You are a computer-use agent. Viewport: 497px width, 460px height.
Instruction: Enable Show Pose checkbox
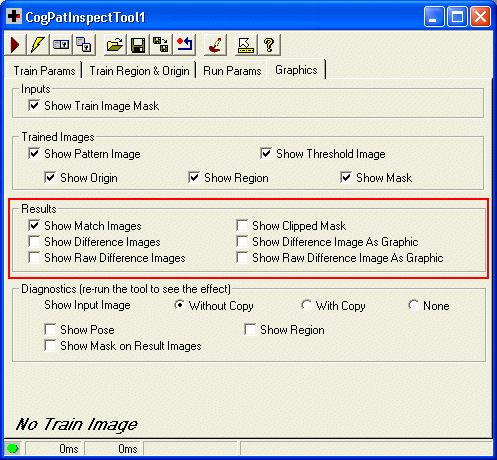[x=50, y=330]
